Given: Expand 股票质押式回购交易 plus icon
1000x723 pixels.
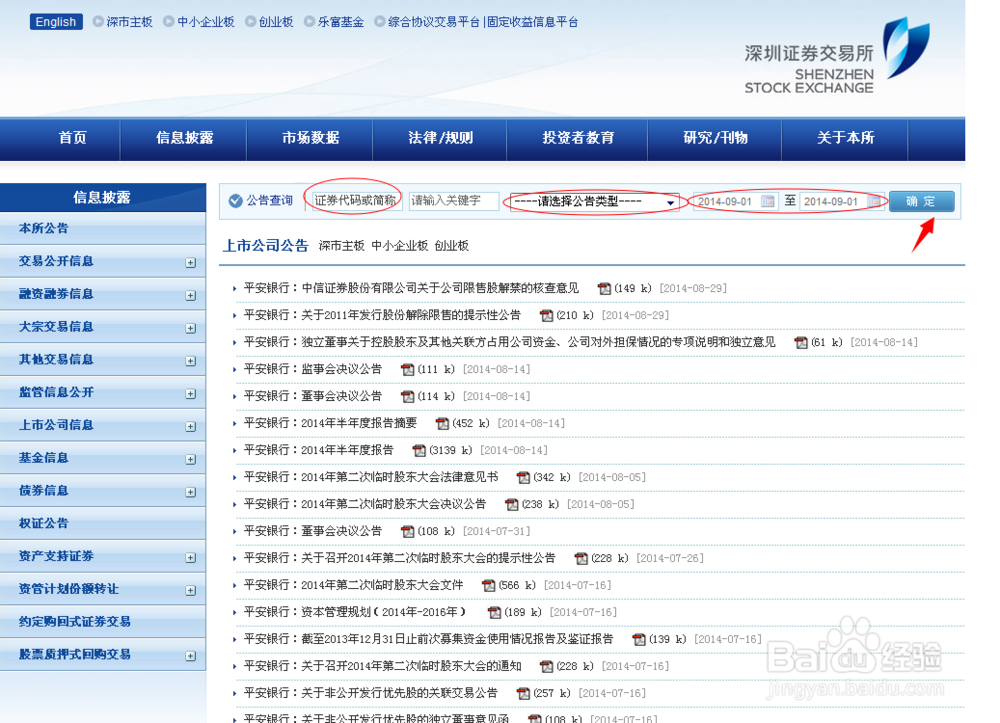Looking at the screenshot, I should 191,656.
